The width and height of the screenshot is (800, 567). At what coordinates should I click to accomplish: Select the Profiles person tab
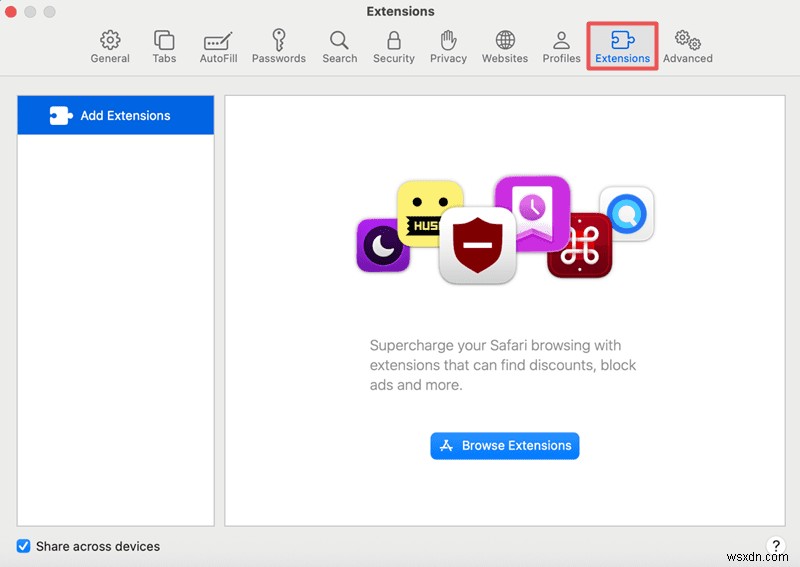(x=561, y=46)
